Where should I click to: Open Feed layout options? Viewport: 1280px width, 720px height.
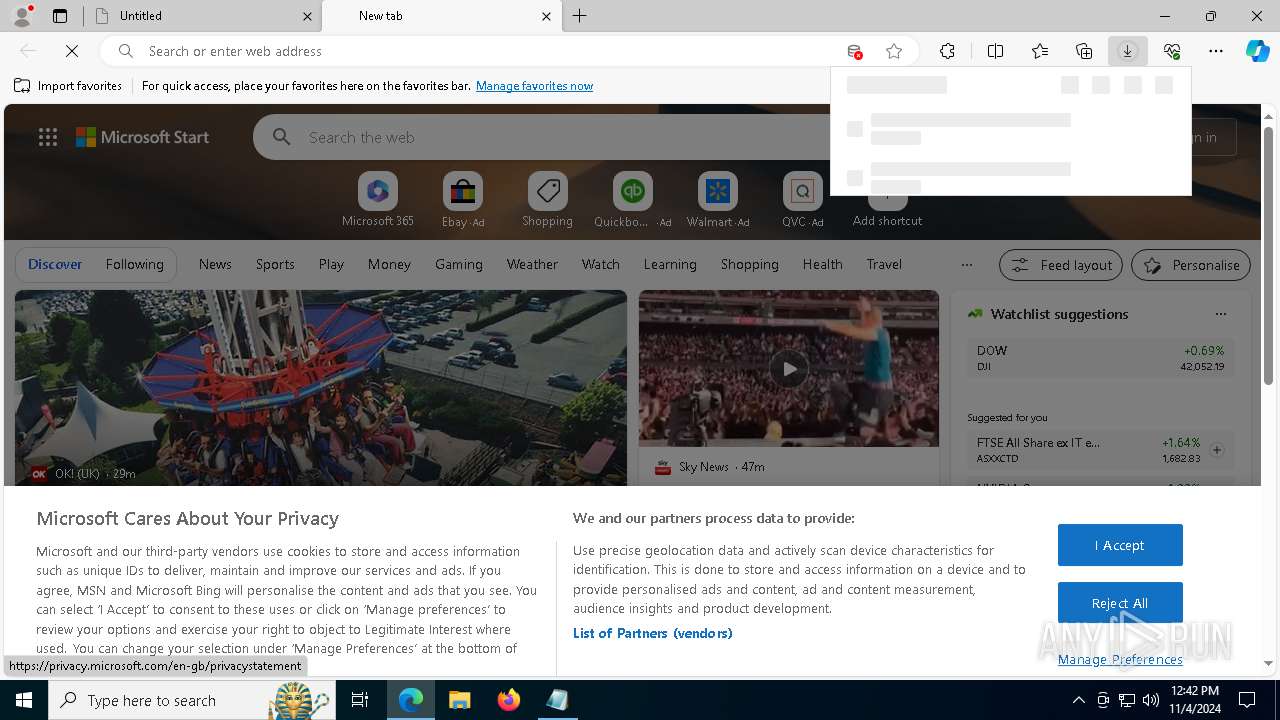[x=1061, y=265]
